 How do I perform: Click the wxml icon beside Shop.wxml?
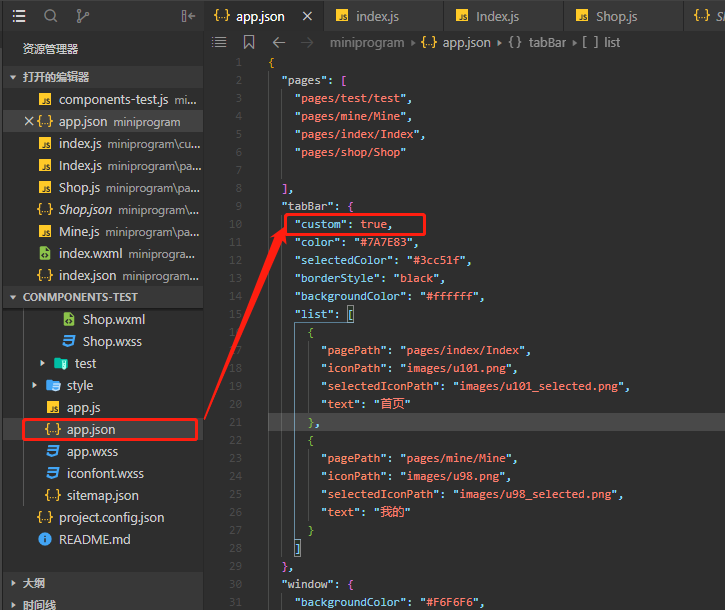click(x=69, y=319)
